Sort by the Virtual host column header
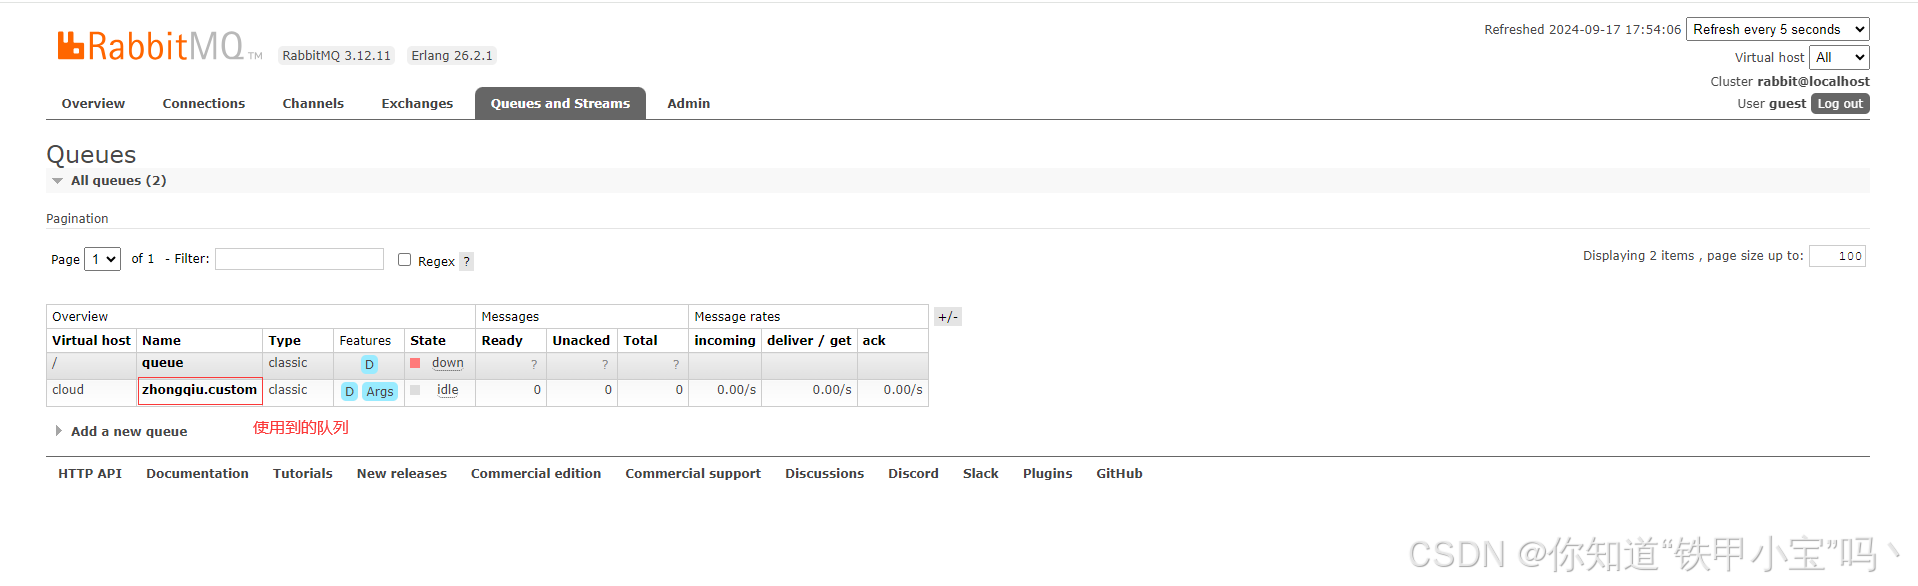The image size is (1918, 586). click(91, 340)
